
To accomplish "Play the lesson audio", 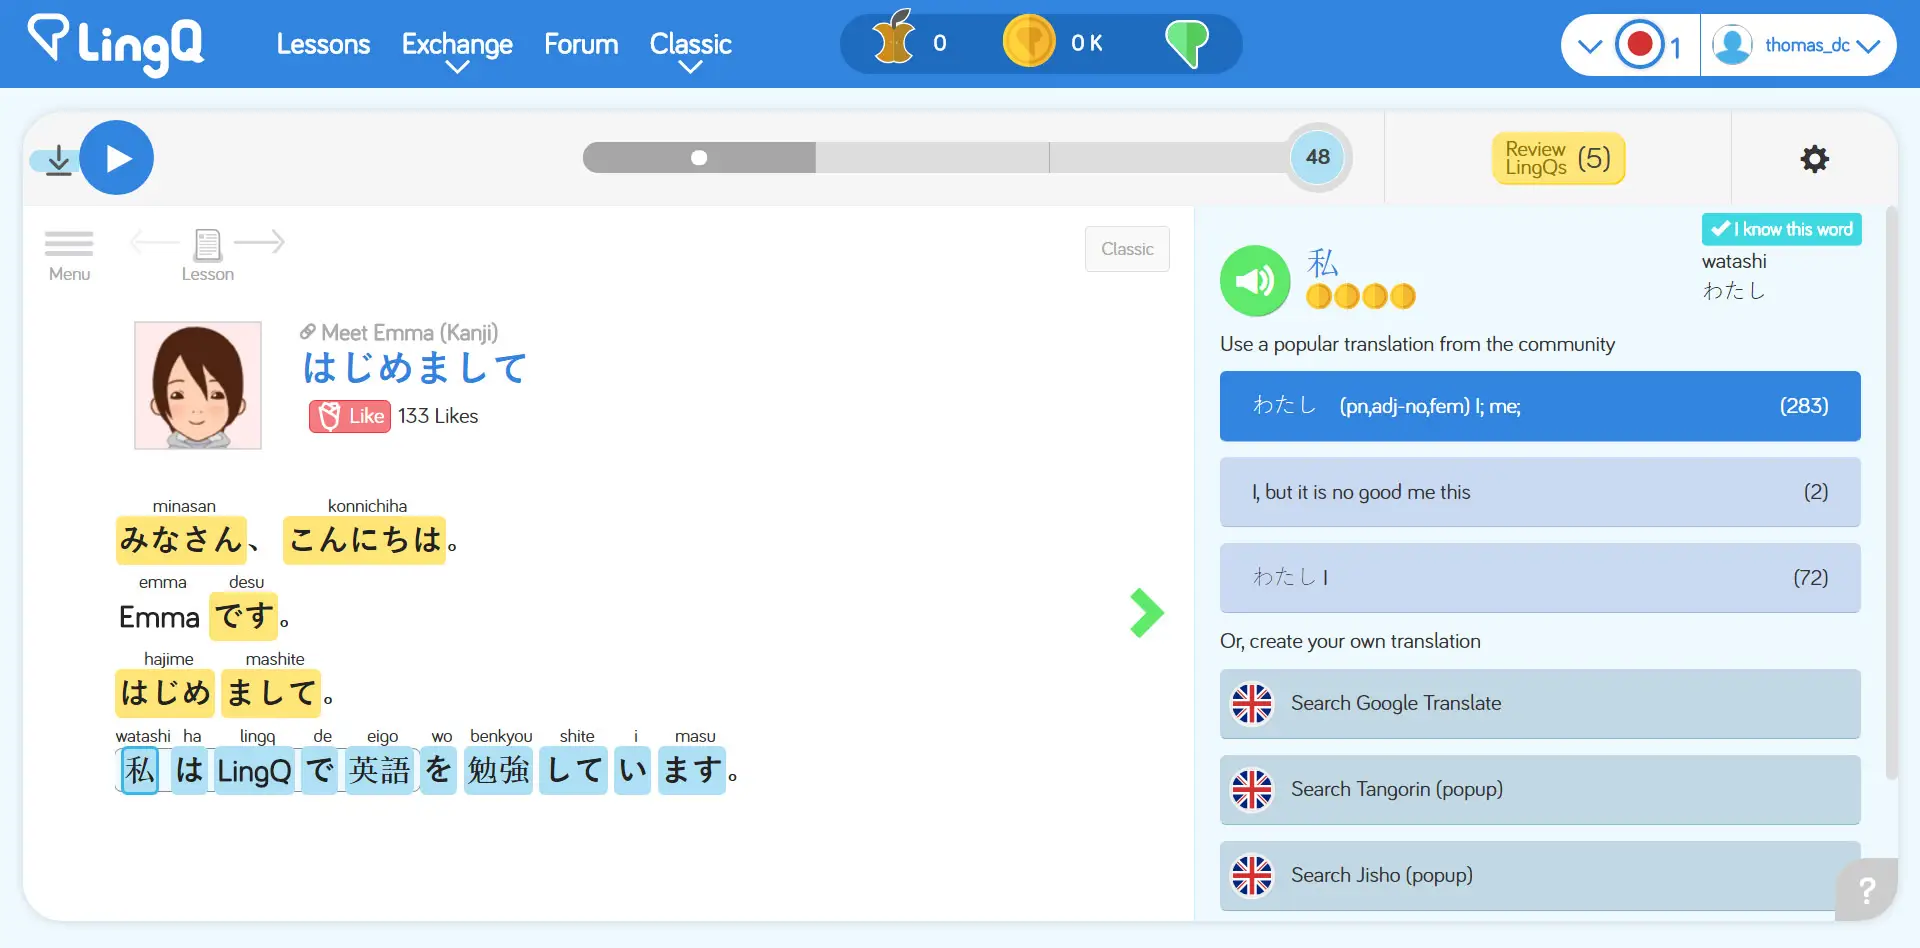I will pyautogui.click(x=117, y=157).
